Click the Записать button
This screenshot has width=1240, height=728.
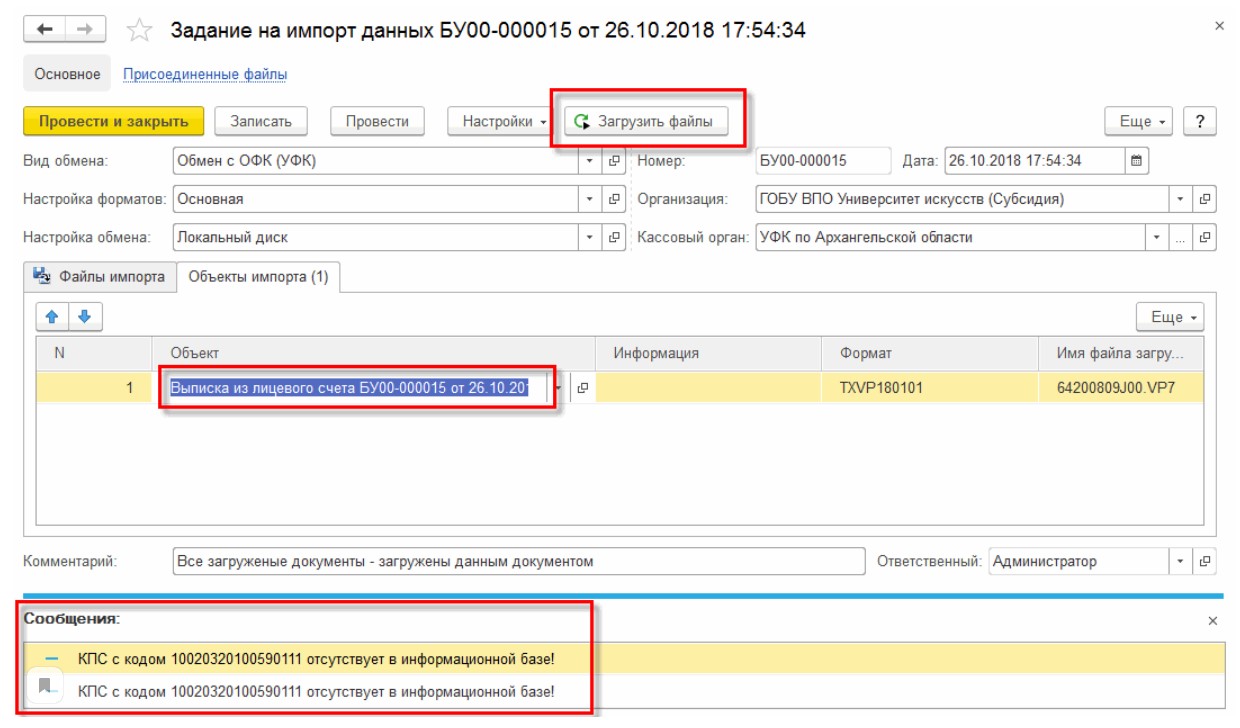coord(261,121)
